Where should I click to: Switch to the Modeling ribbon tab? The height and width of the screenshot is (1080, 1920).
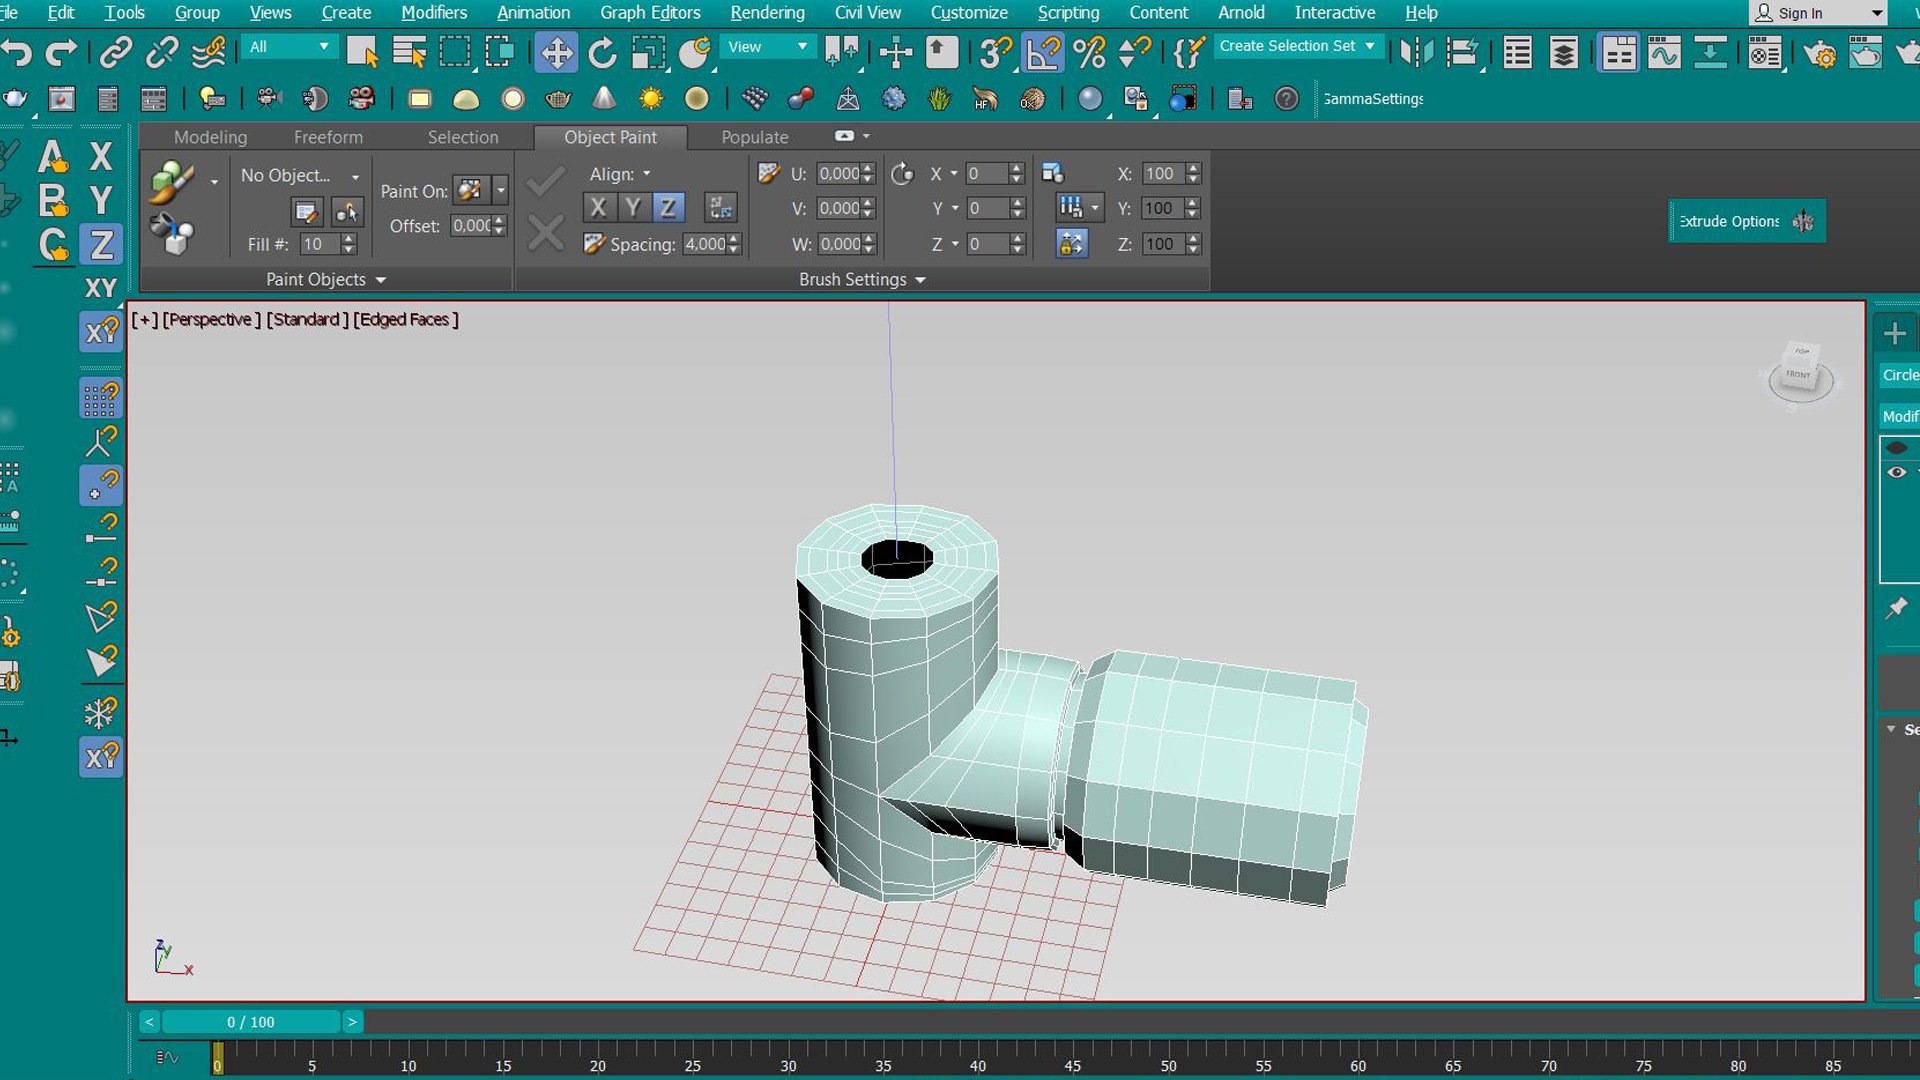pos(210,137)
